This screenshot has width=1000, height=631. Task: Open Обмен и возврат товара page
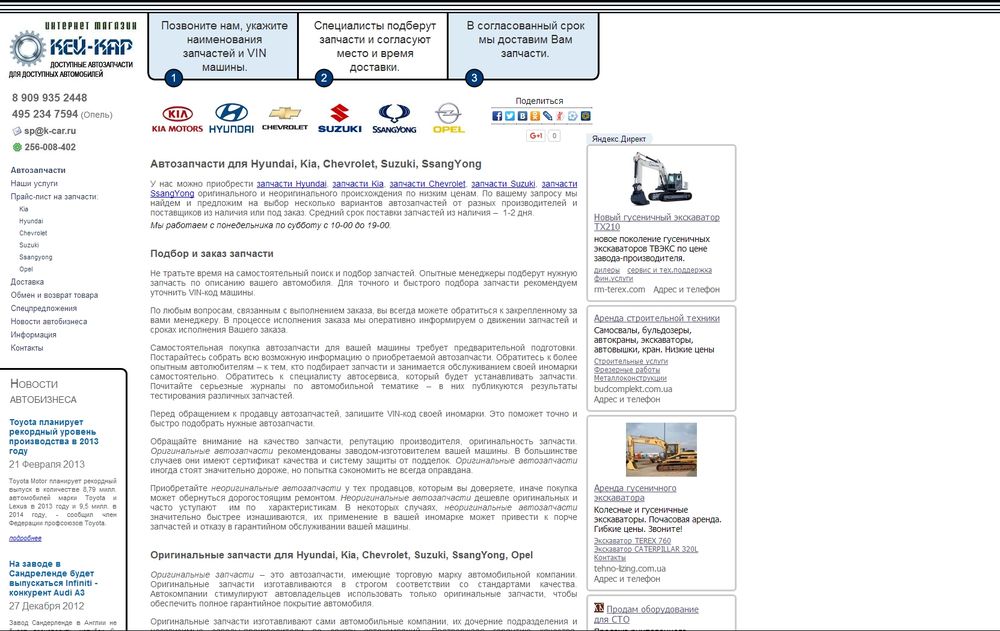click(x=54, y=295)
